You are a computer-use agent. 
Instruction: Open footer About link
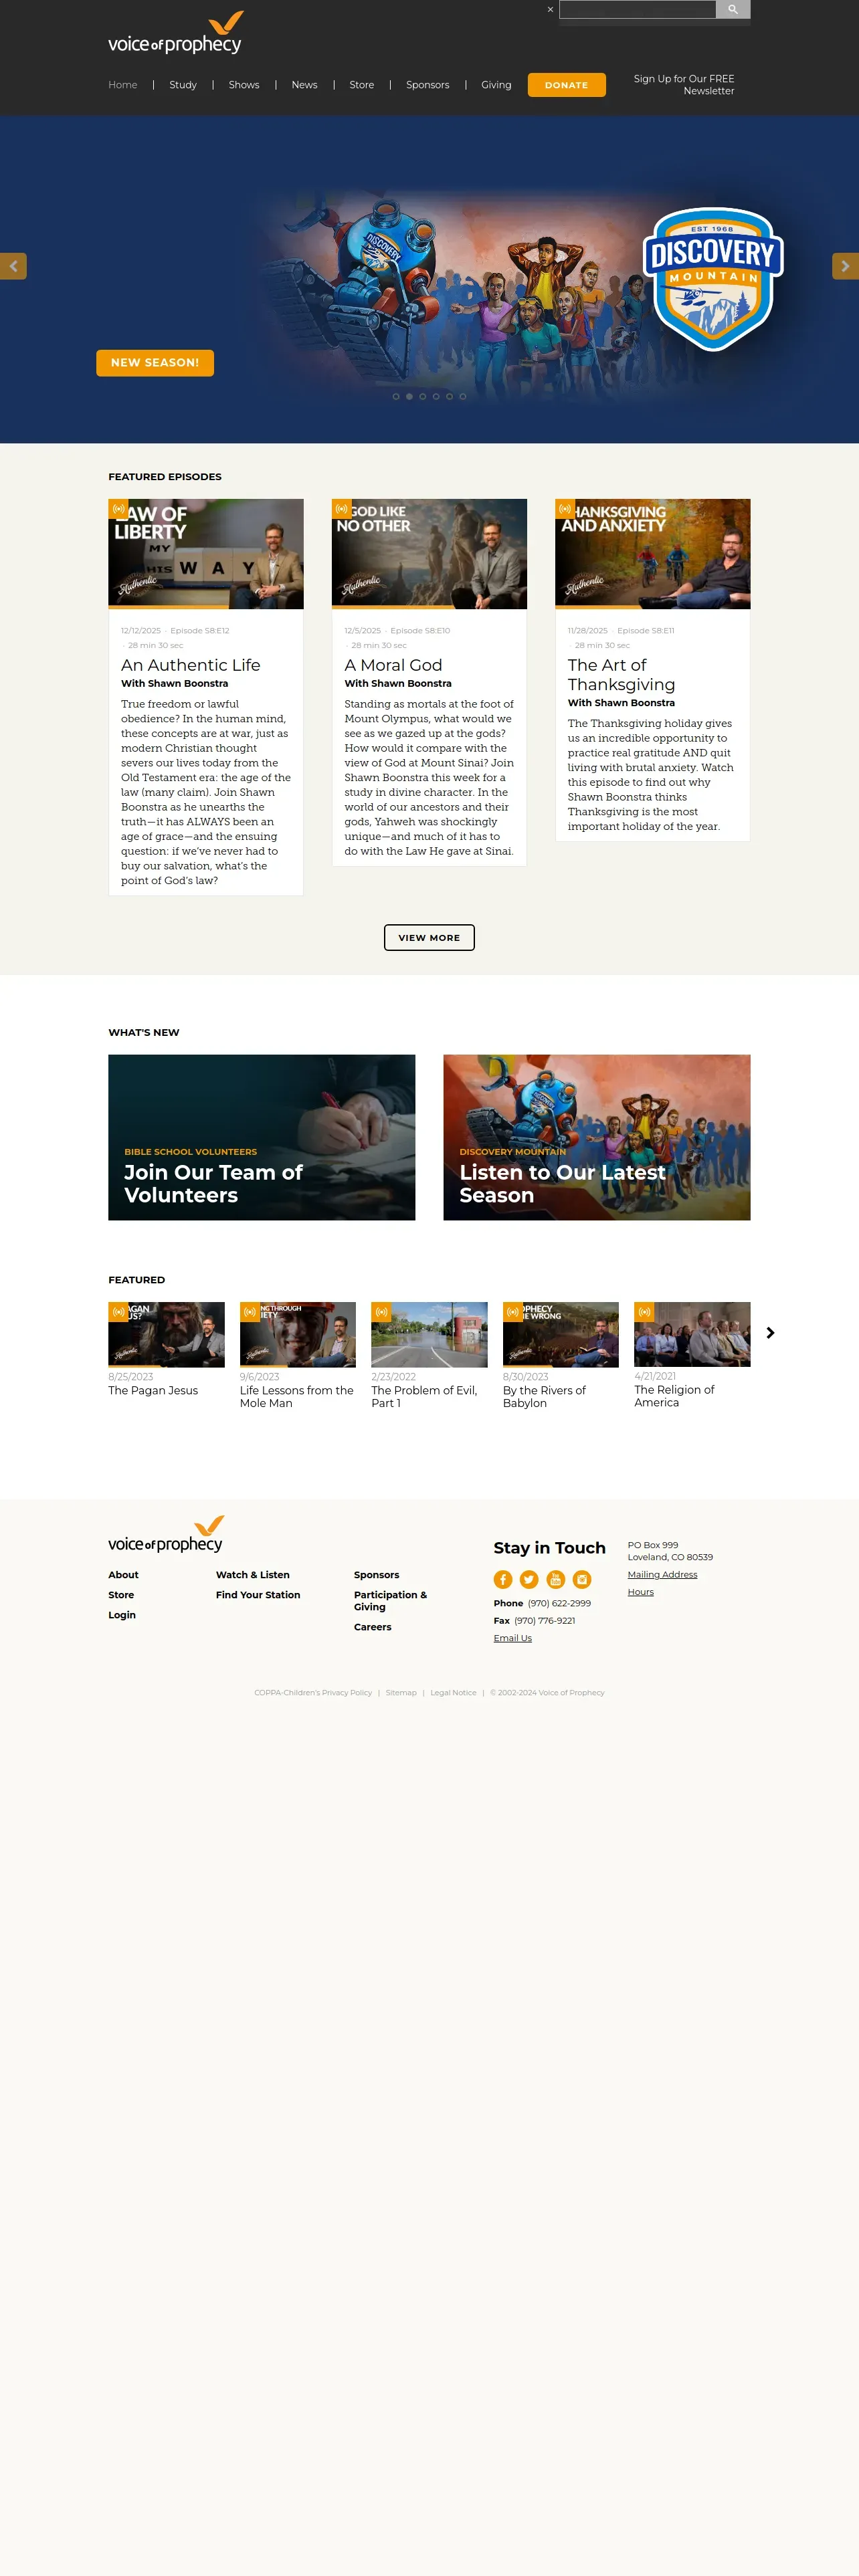124,1575
